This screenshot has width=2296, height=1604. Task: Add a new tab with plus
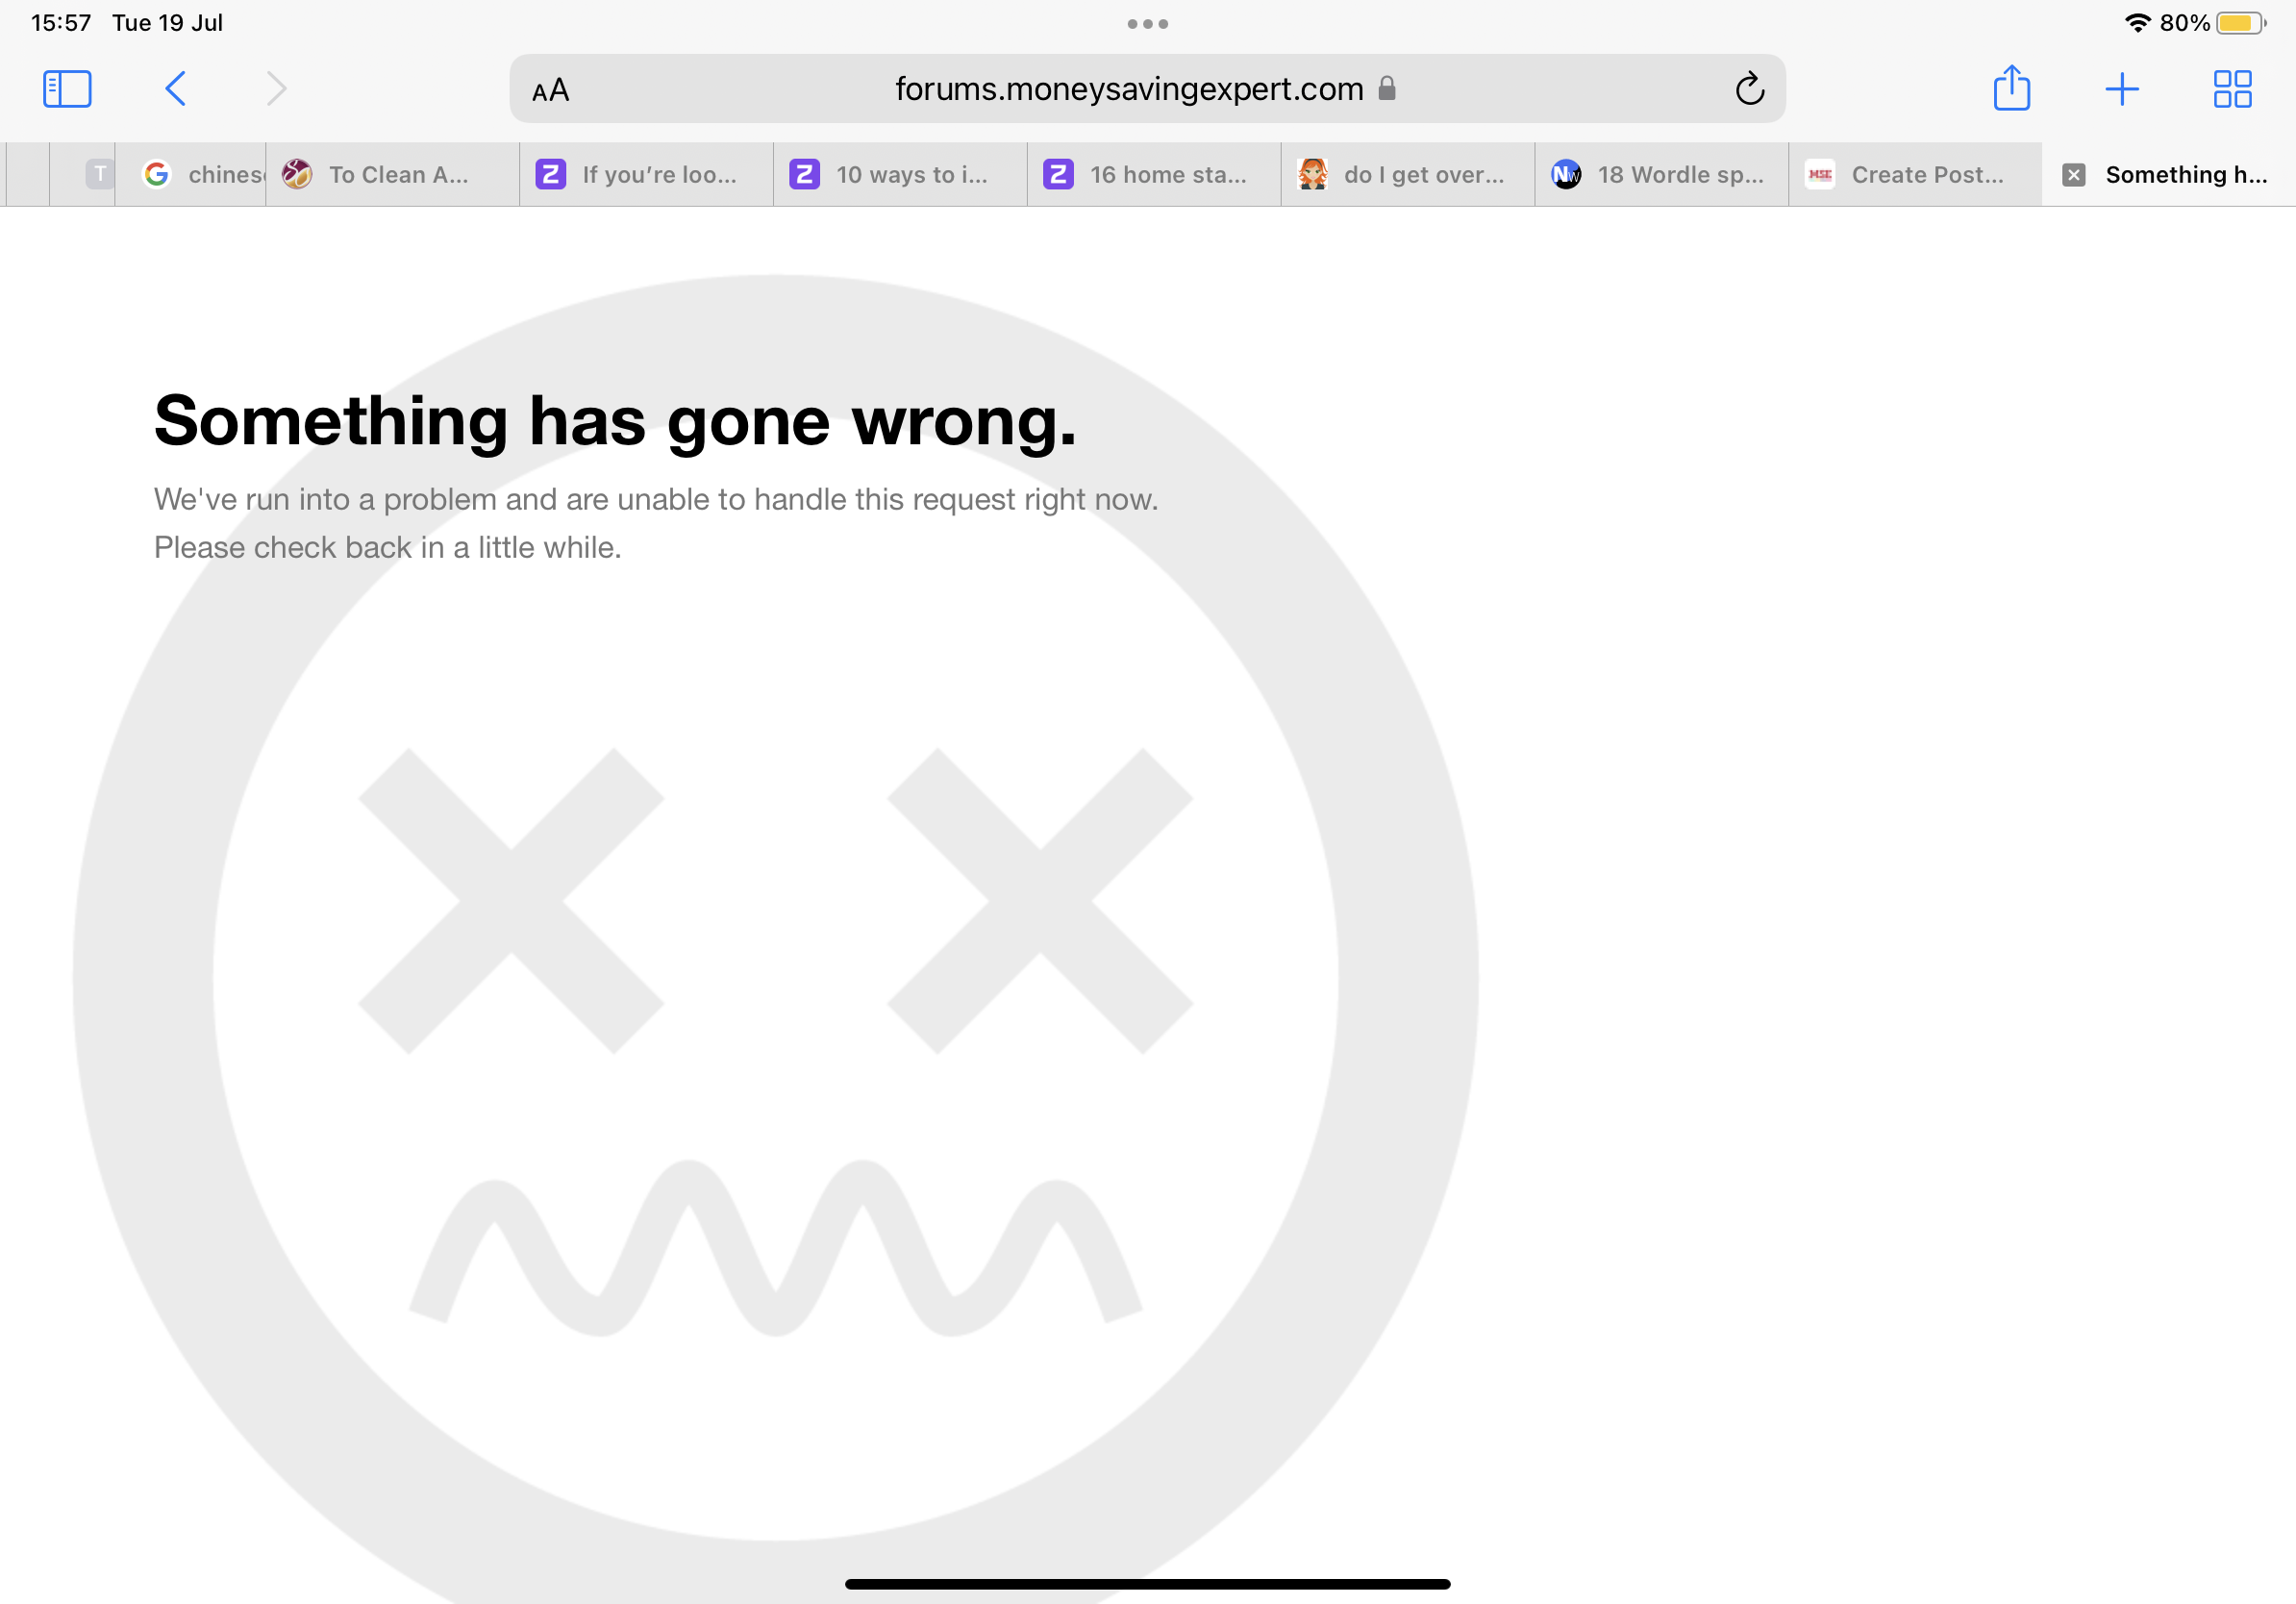[2121, 89]
